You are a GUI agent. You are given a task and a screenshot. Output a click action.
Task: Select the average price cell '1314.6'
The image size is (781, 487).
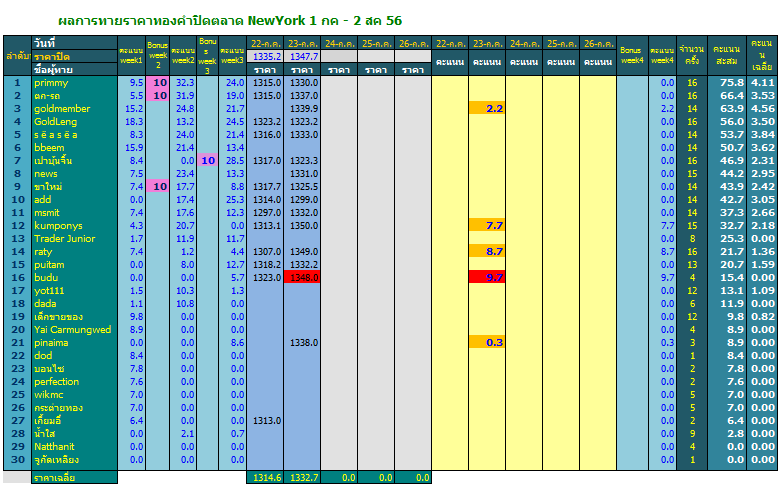pyautogui.click(x=265, y=478)
